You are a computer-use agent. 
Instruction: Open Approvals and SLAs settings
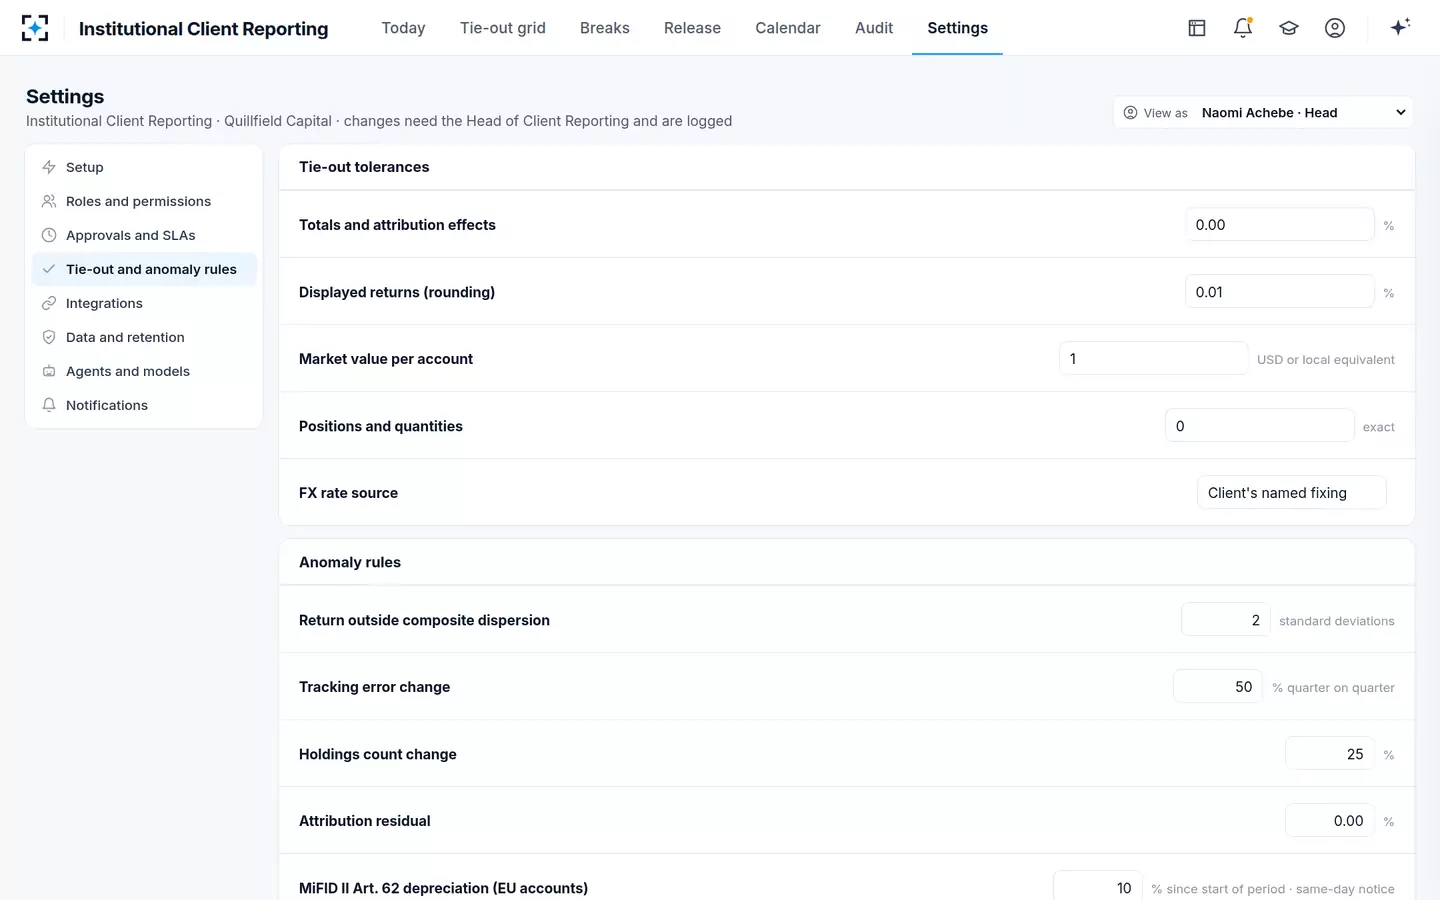click(x=144, y=235)
